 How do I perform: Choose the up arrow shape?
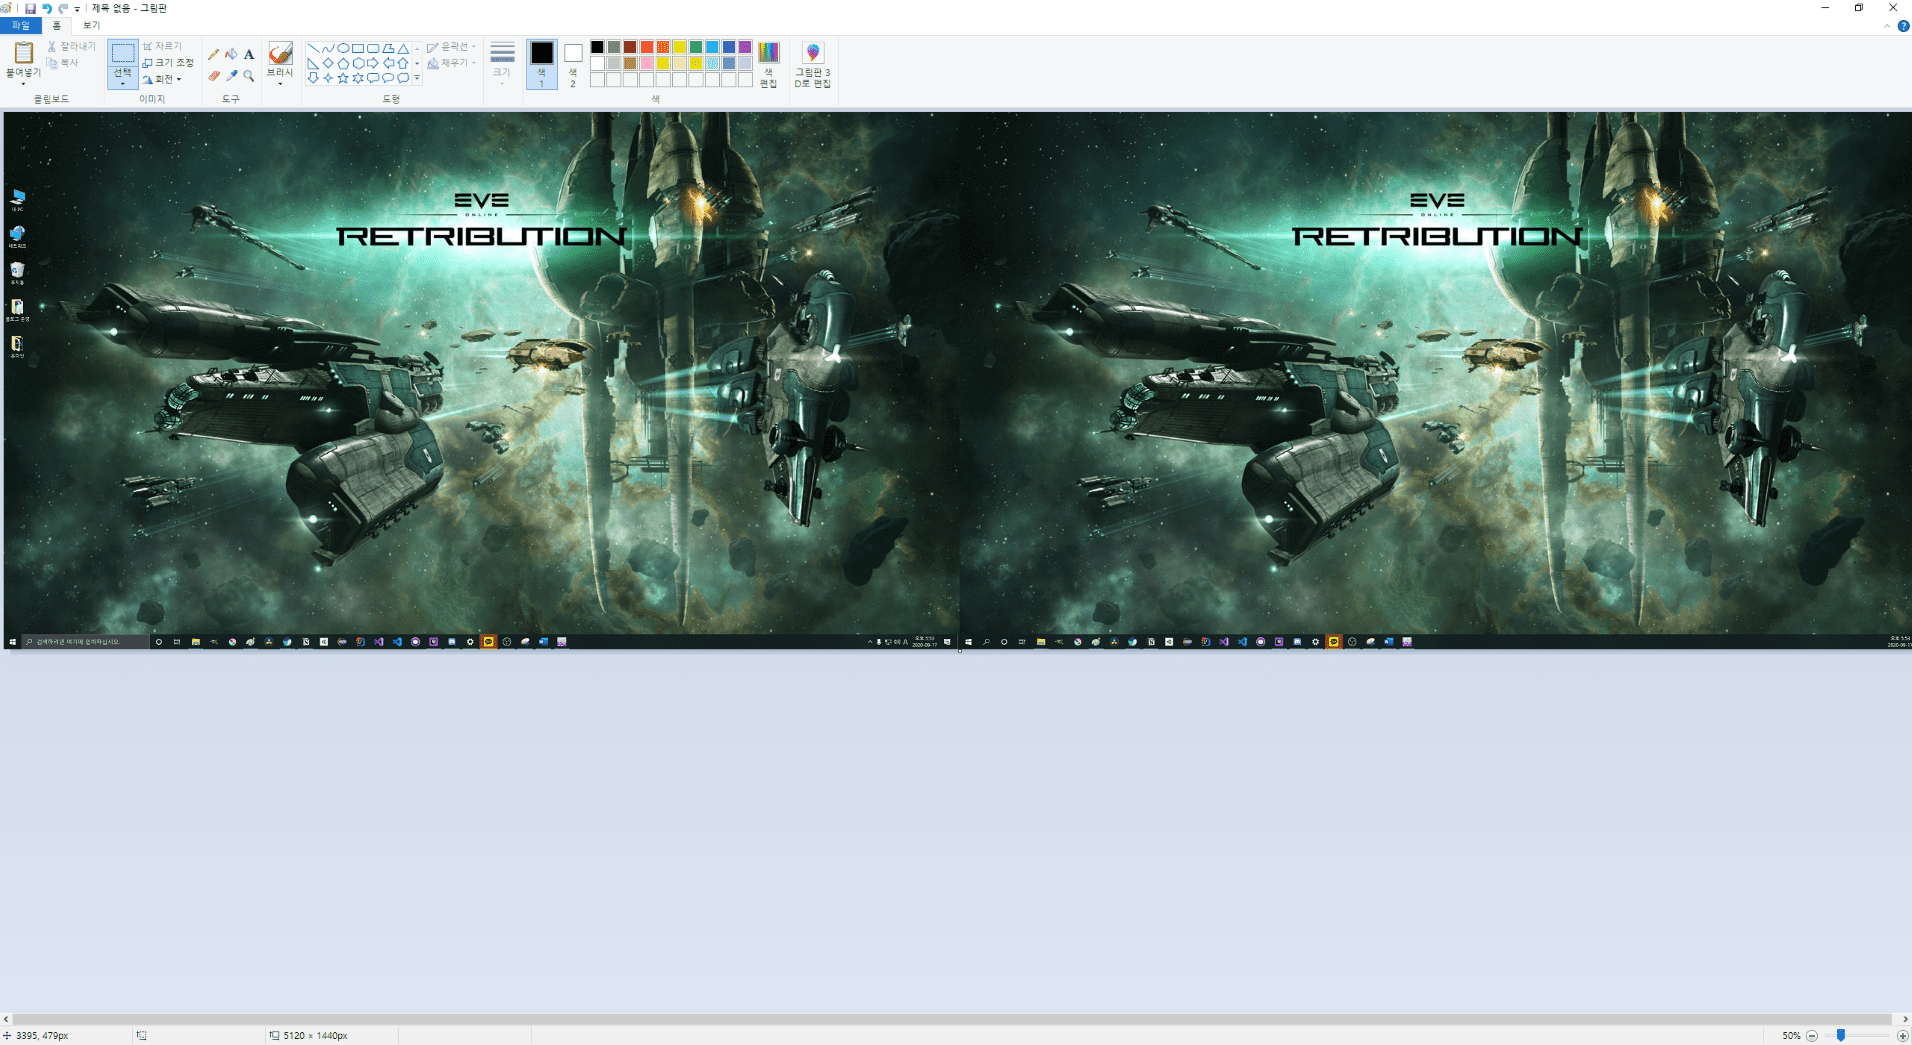click(x=403, y=63)
